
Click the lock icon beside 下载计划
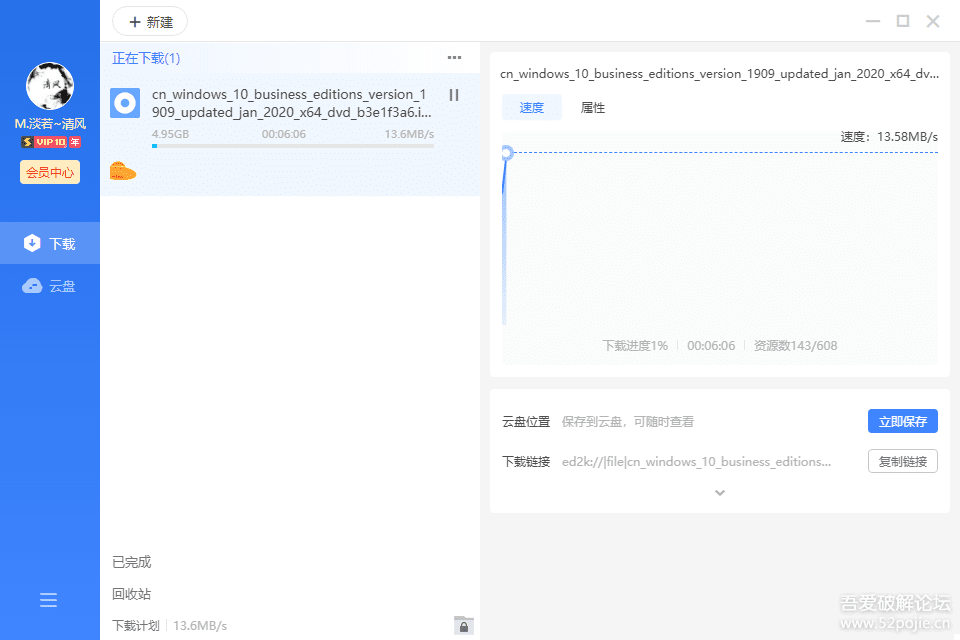coord(463,625)
